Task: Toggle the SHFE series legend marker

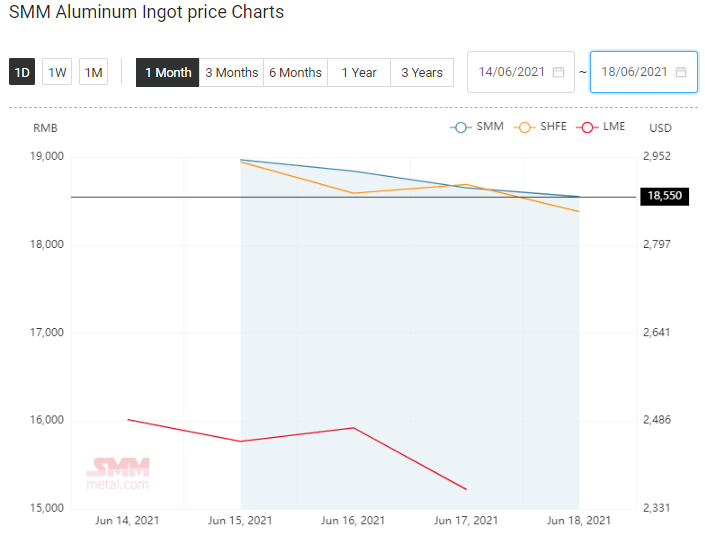Action: tap(524, 127)
